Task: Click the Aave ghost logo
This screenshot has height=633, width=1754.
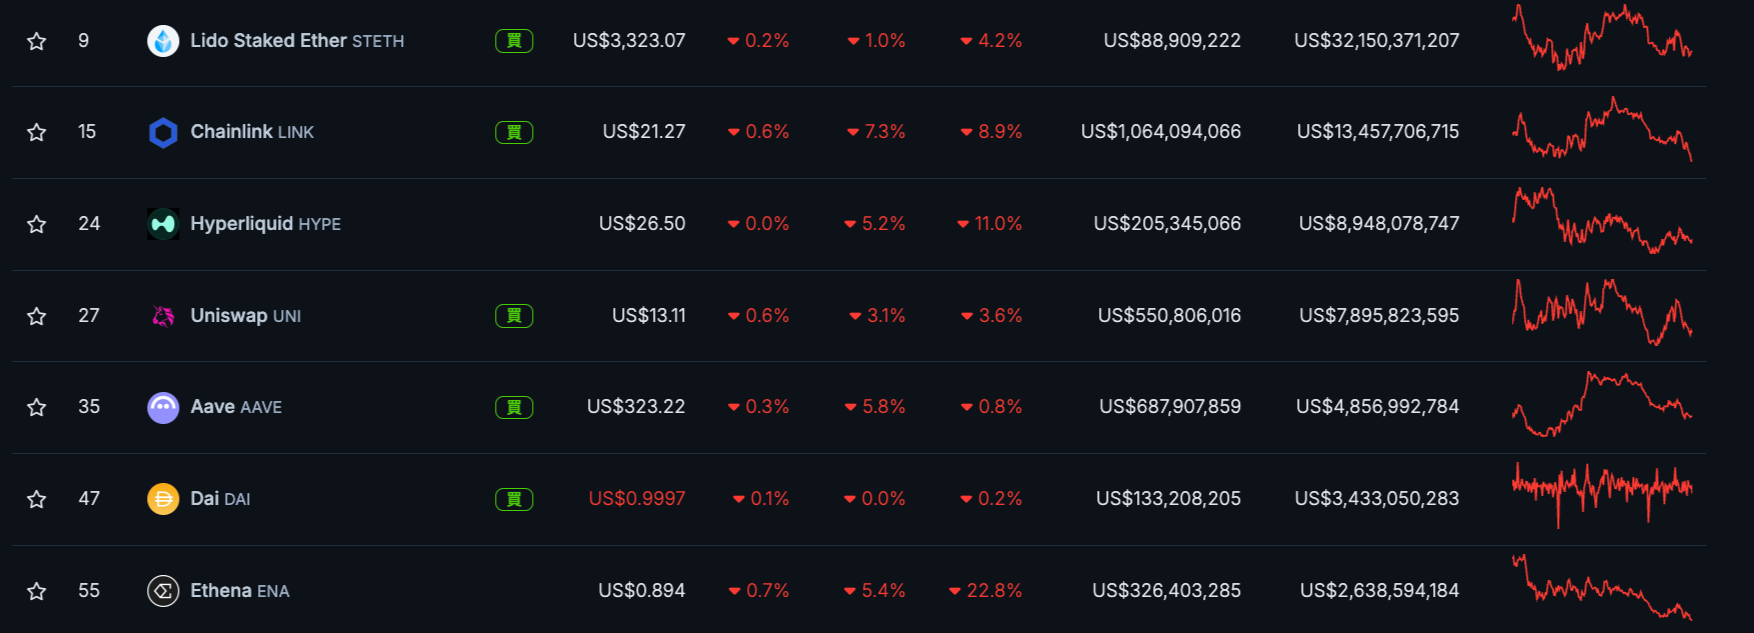Action: 163,407
